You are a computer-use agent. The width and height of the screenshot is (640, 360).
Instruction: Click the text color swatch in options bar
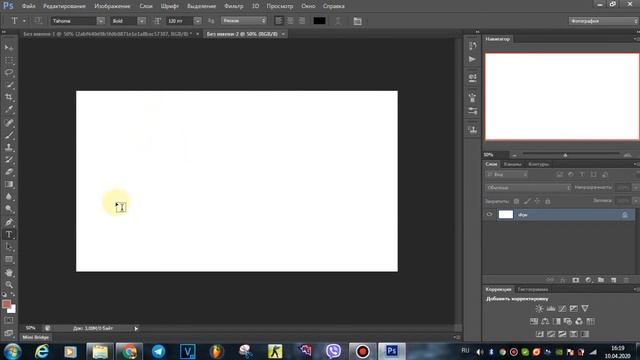[x=319, y=21]
